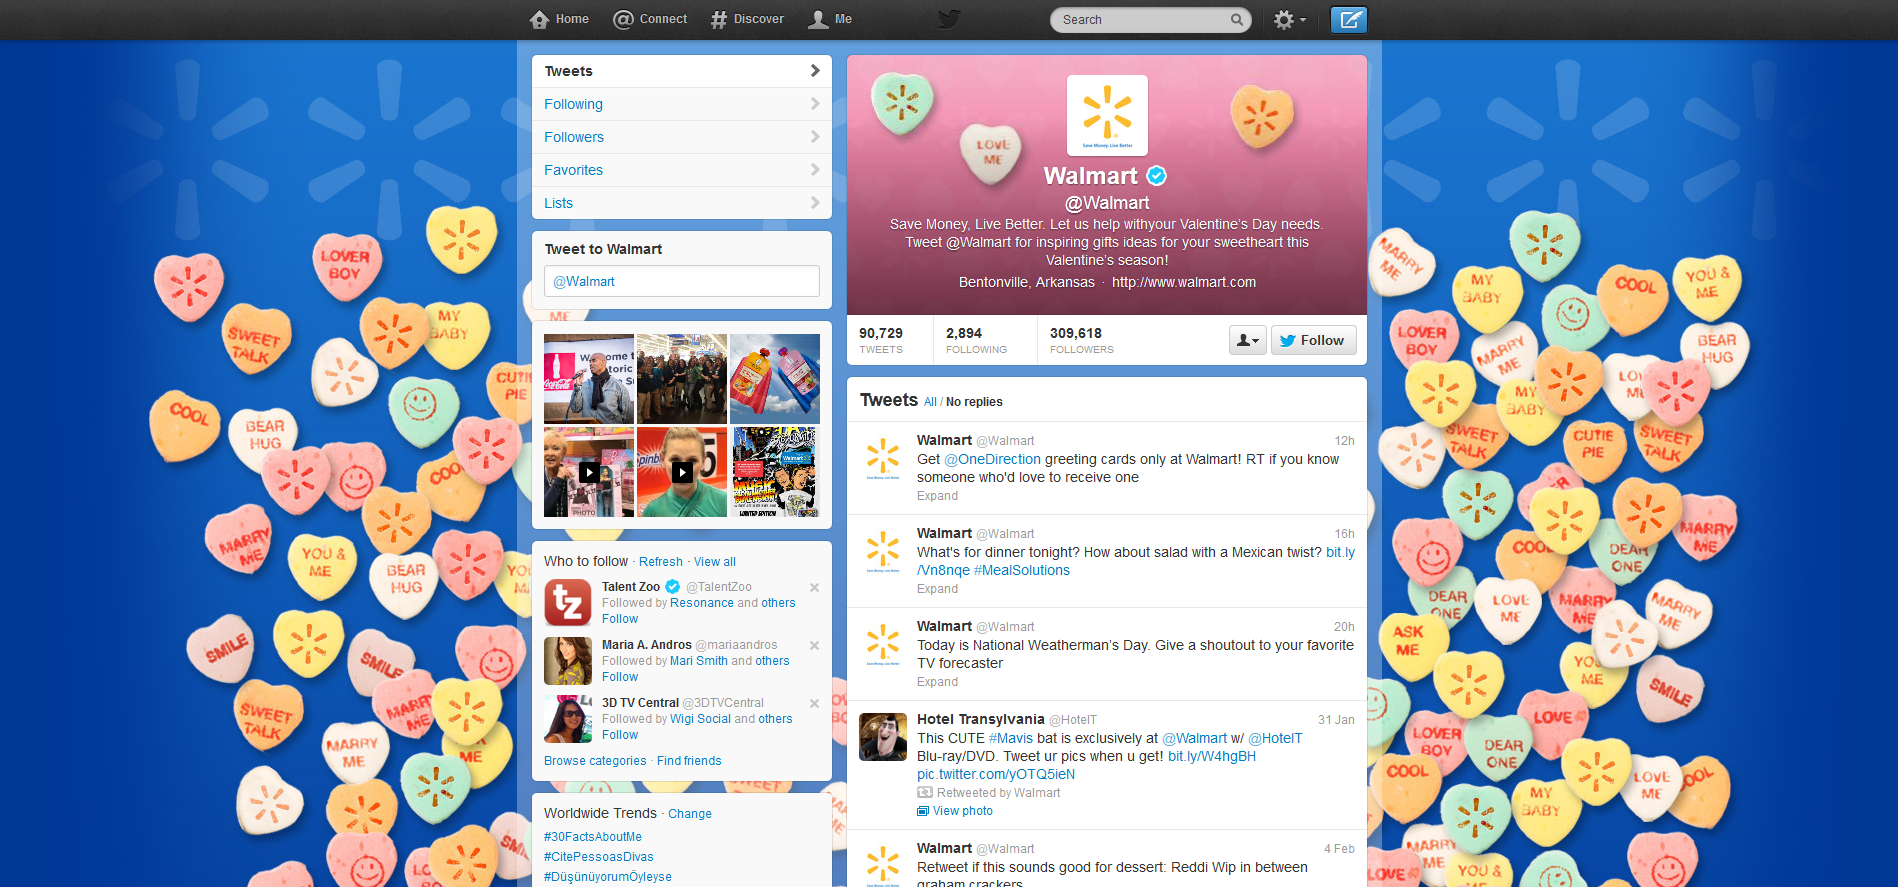Open Connect in top navigation

(x=650, y=19)
